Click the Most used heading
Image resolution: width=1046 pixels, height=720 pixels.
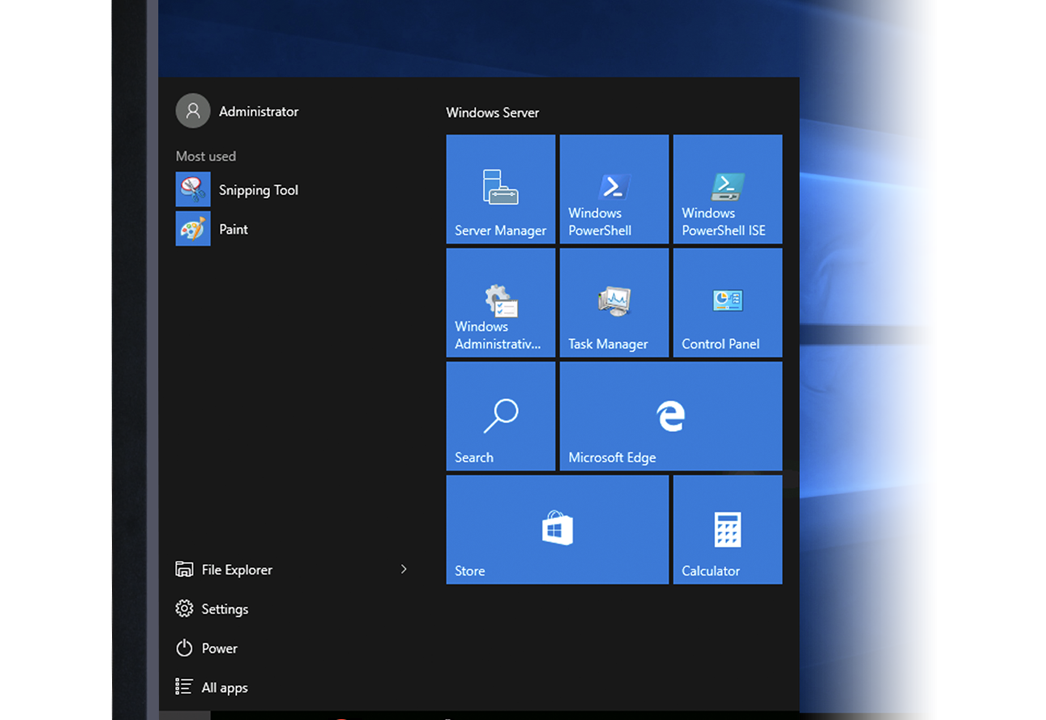pos(205,156)
